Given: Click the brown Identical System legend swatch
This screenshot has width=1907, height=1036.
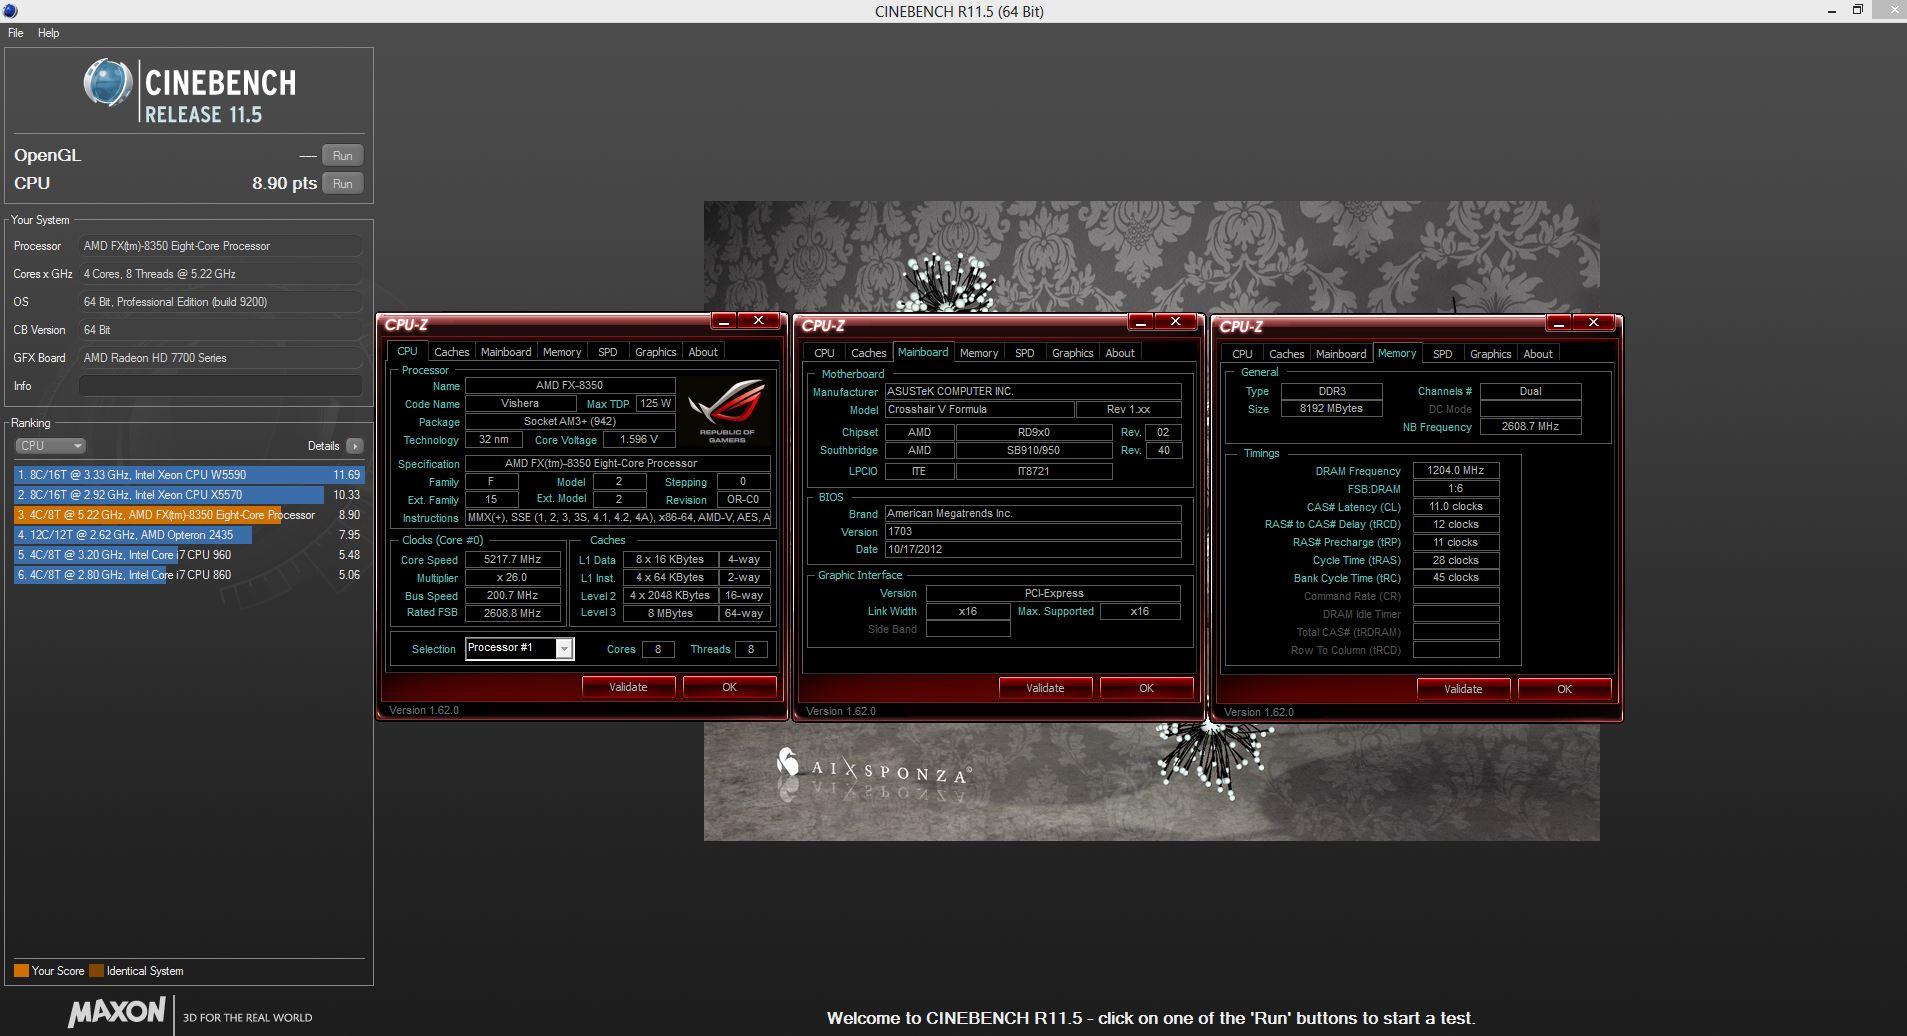Looking at the screenshot, I should [96, 971].
